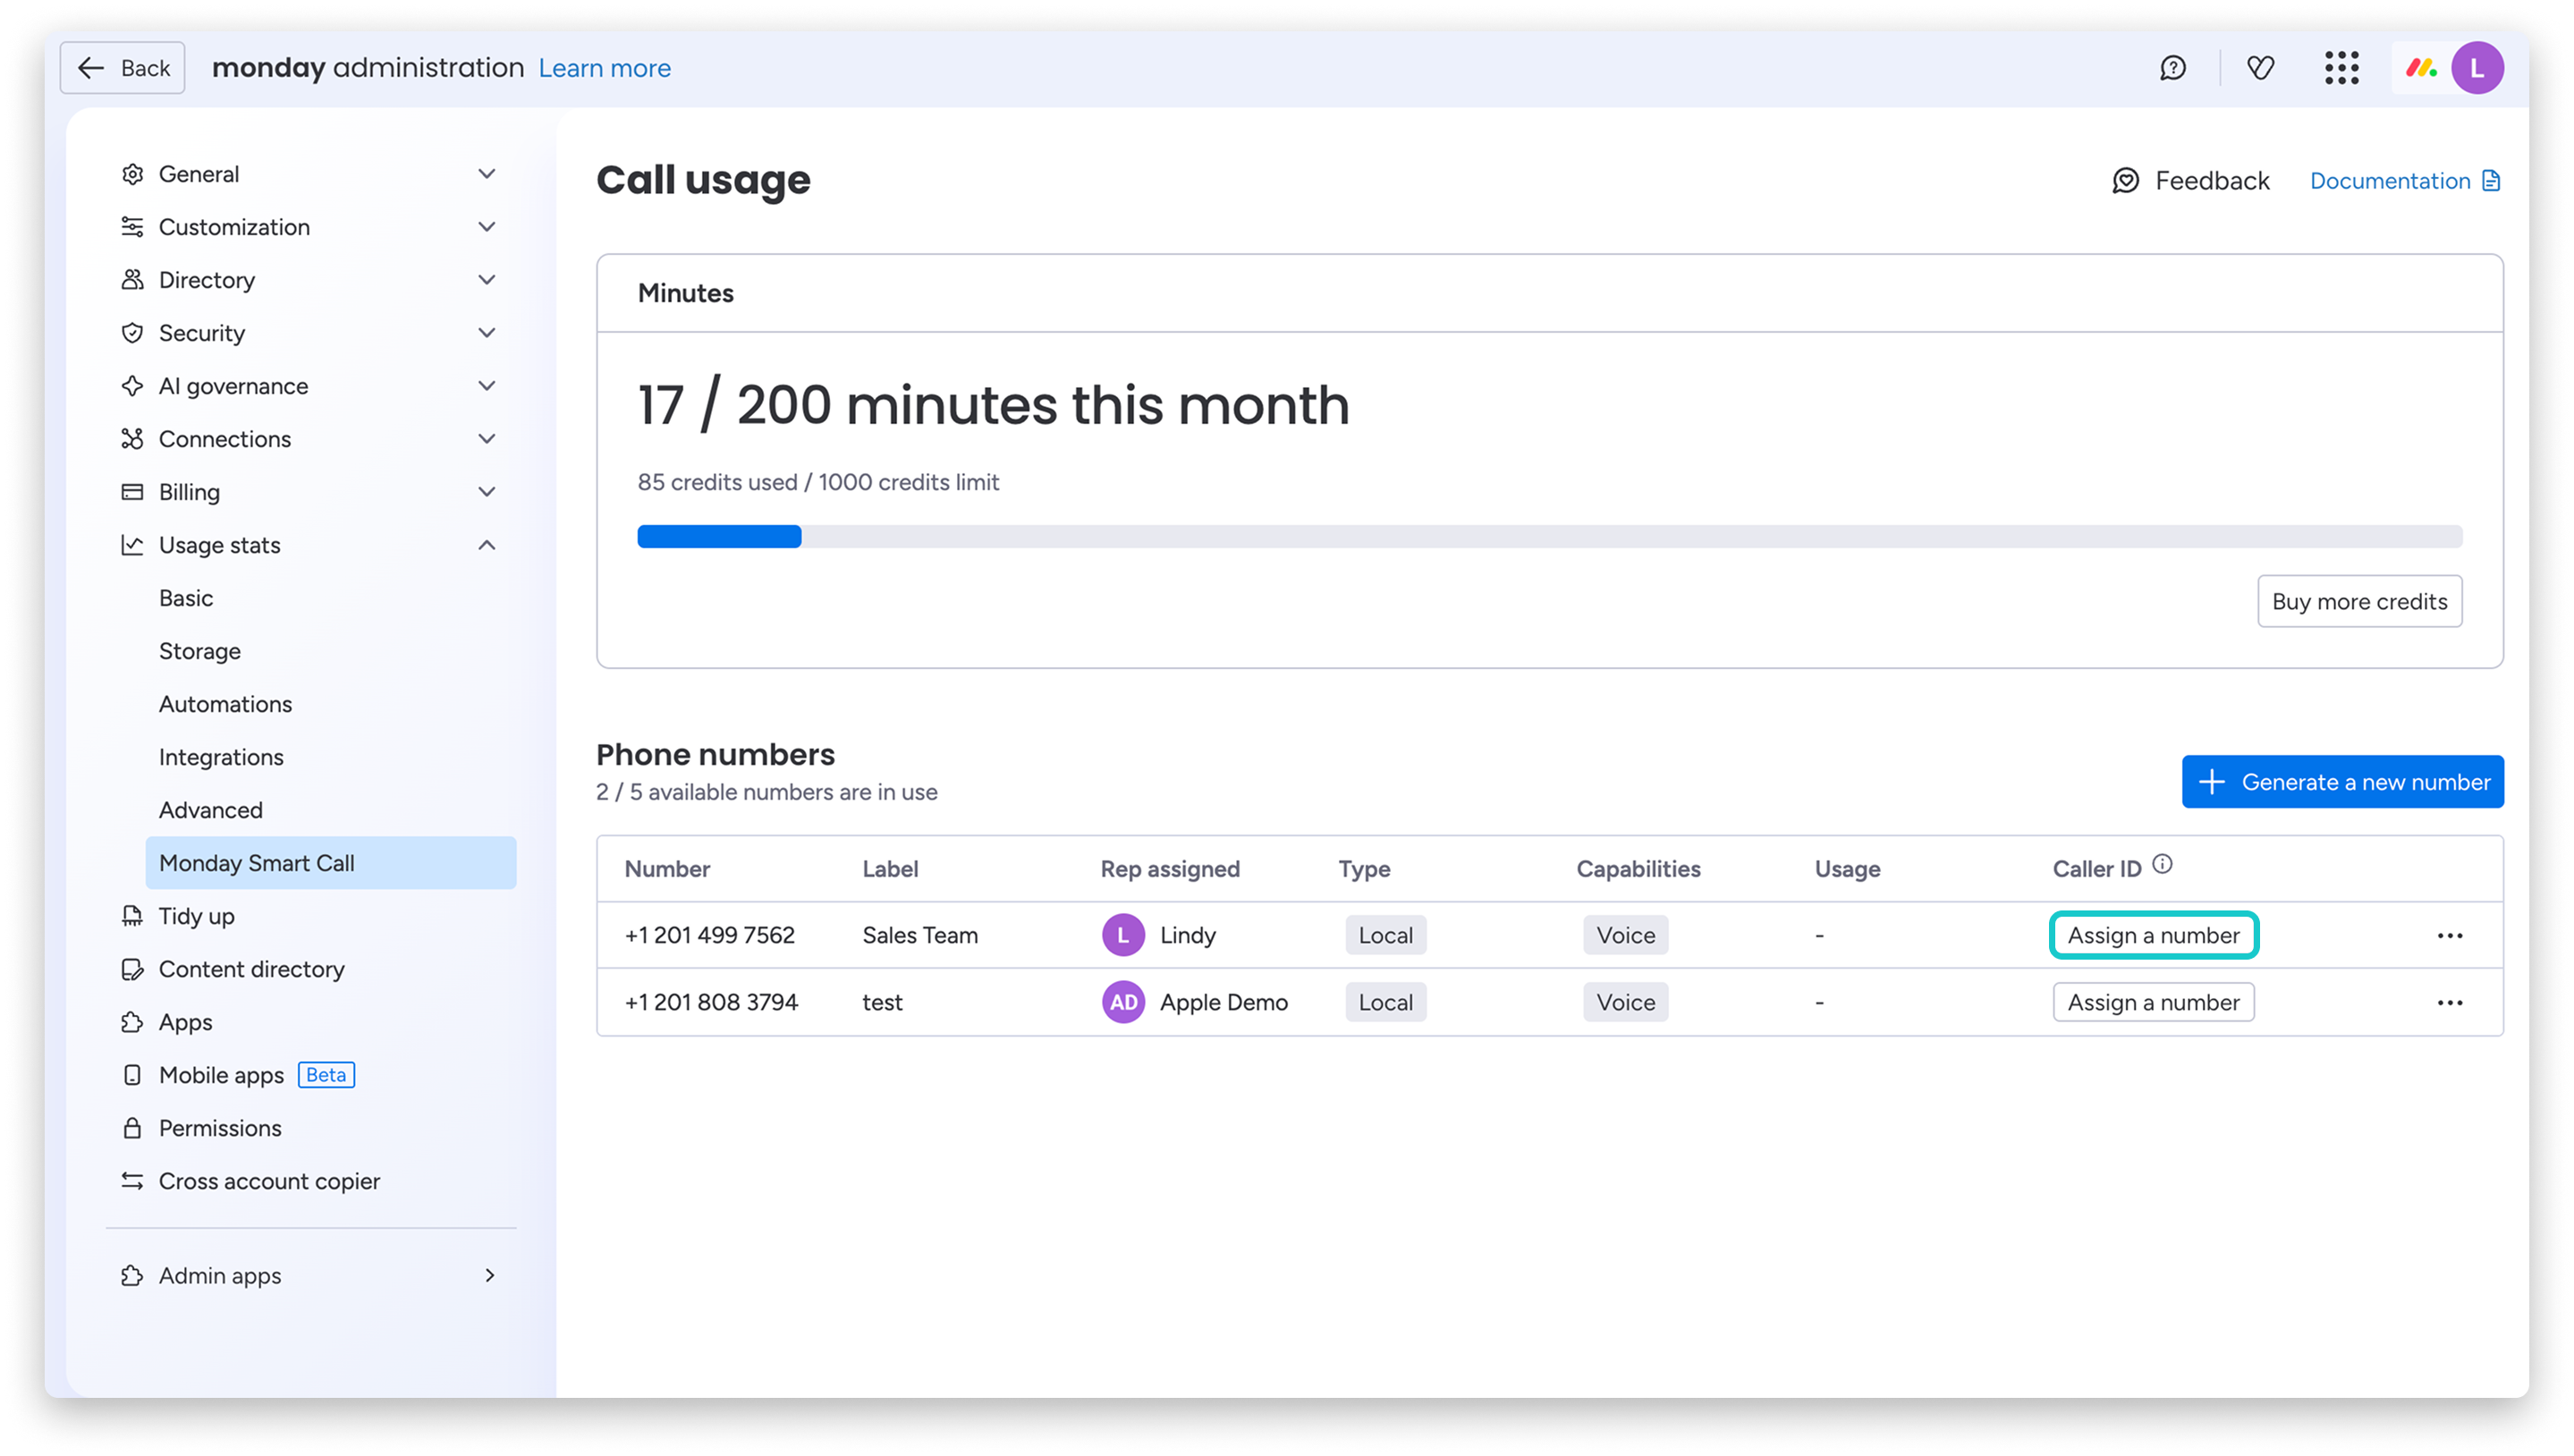Click phone number +1 201 499 7562

(709, 935)
